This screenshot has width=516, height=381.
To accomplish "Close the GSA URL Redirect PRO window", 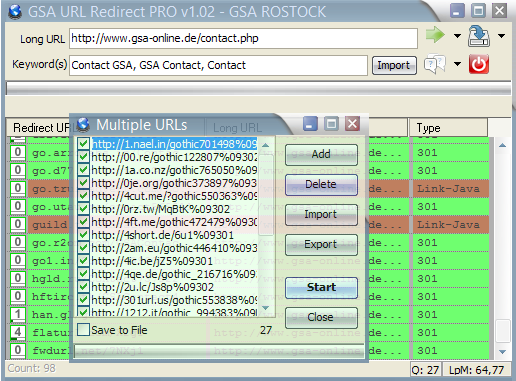I will click(499, 11).
